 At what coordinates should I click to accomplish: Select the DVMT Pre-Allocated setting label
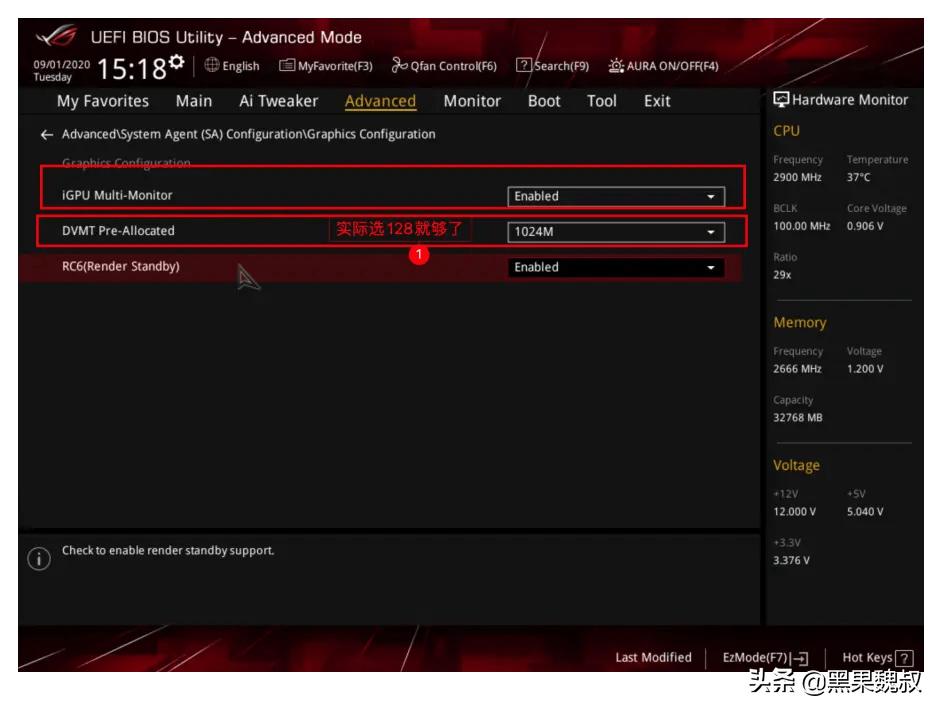tap(118, 231)
